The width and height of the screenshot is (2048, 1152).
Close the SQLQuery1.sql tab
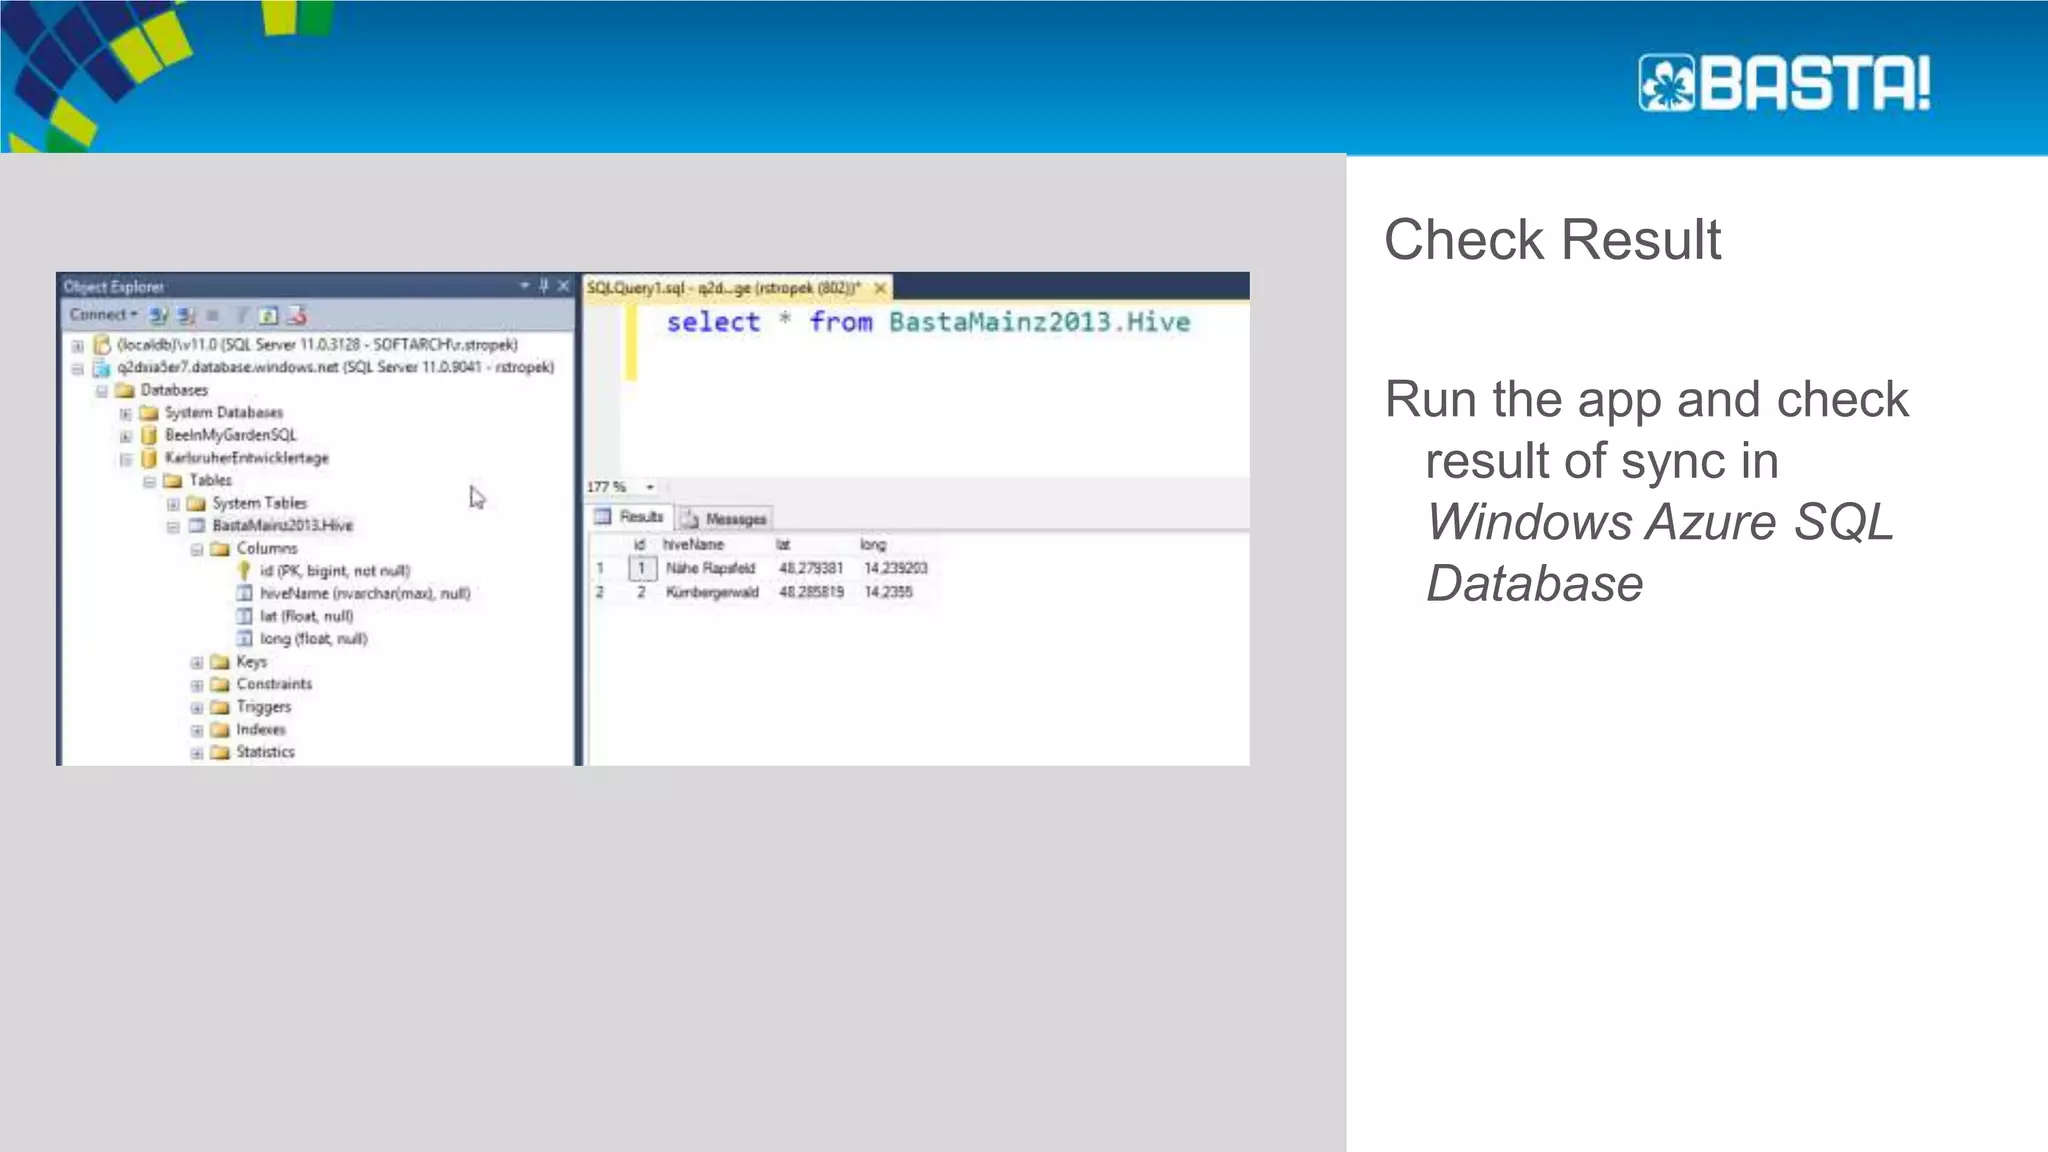(x=880, y=288)
